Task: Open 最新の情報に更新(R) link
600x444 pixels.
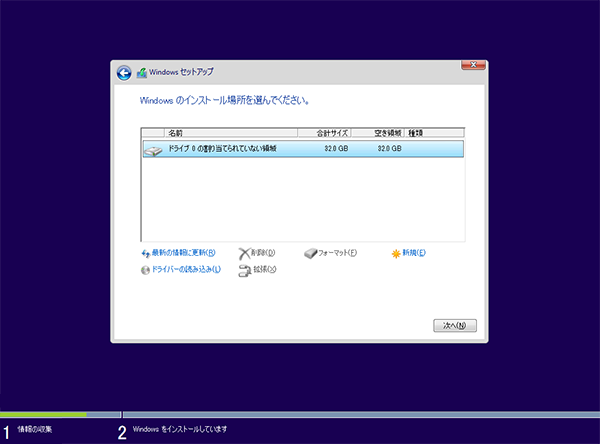Action: (x=184, y=253)
